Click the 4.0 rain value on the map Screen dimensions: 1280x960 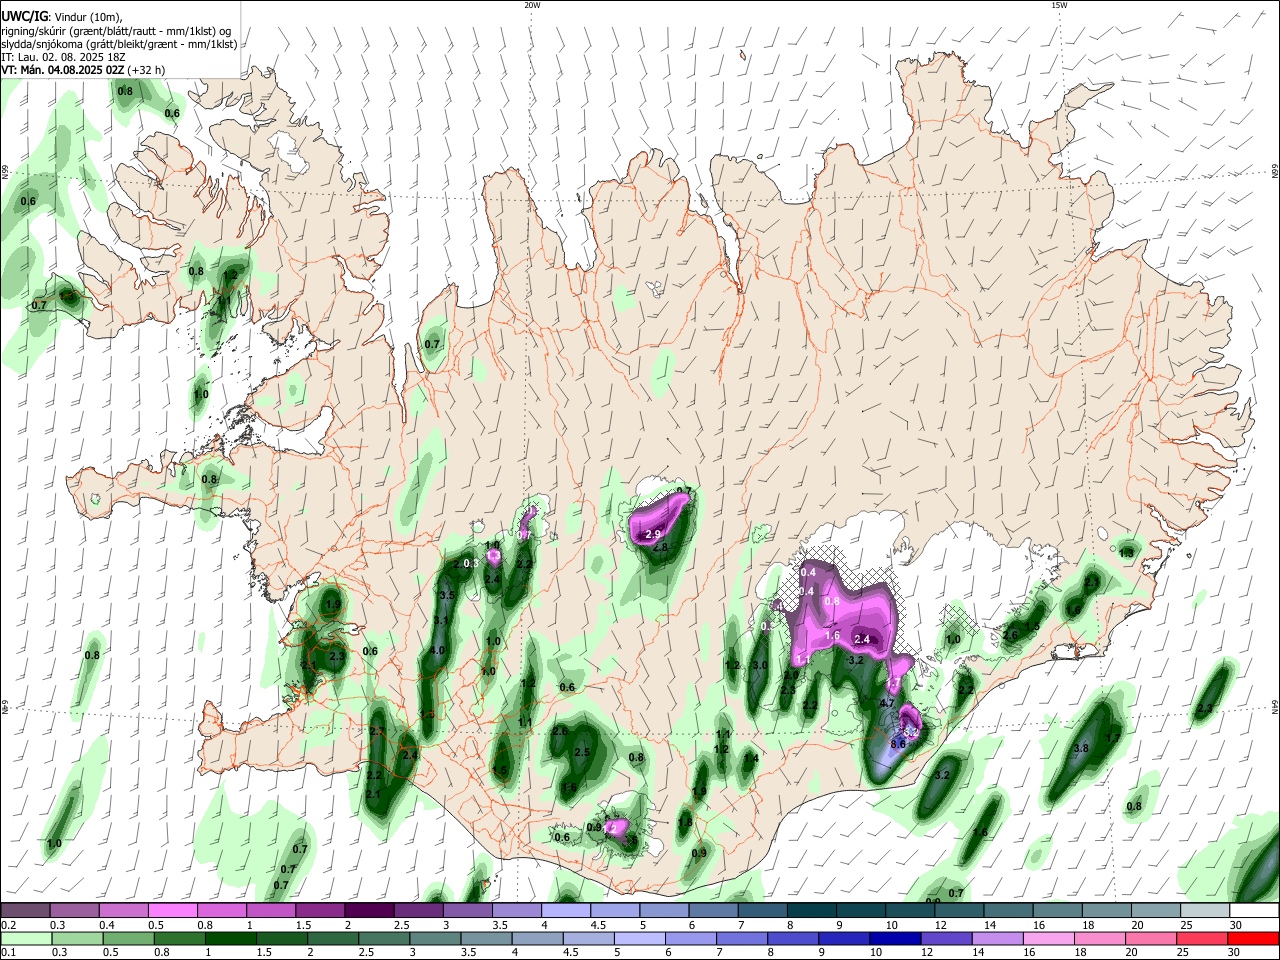click(437, 650)
